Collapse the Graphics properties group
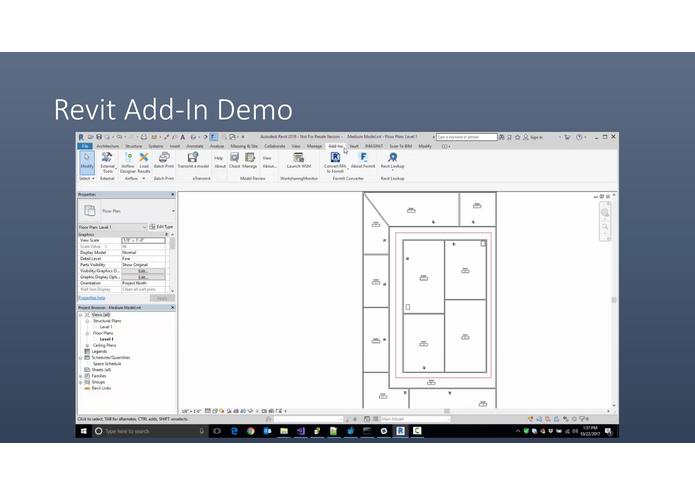695x494 pixels. pyautogui.click(x=167, y=234)
